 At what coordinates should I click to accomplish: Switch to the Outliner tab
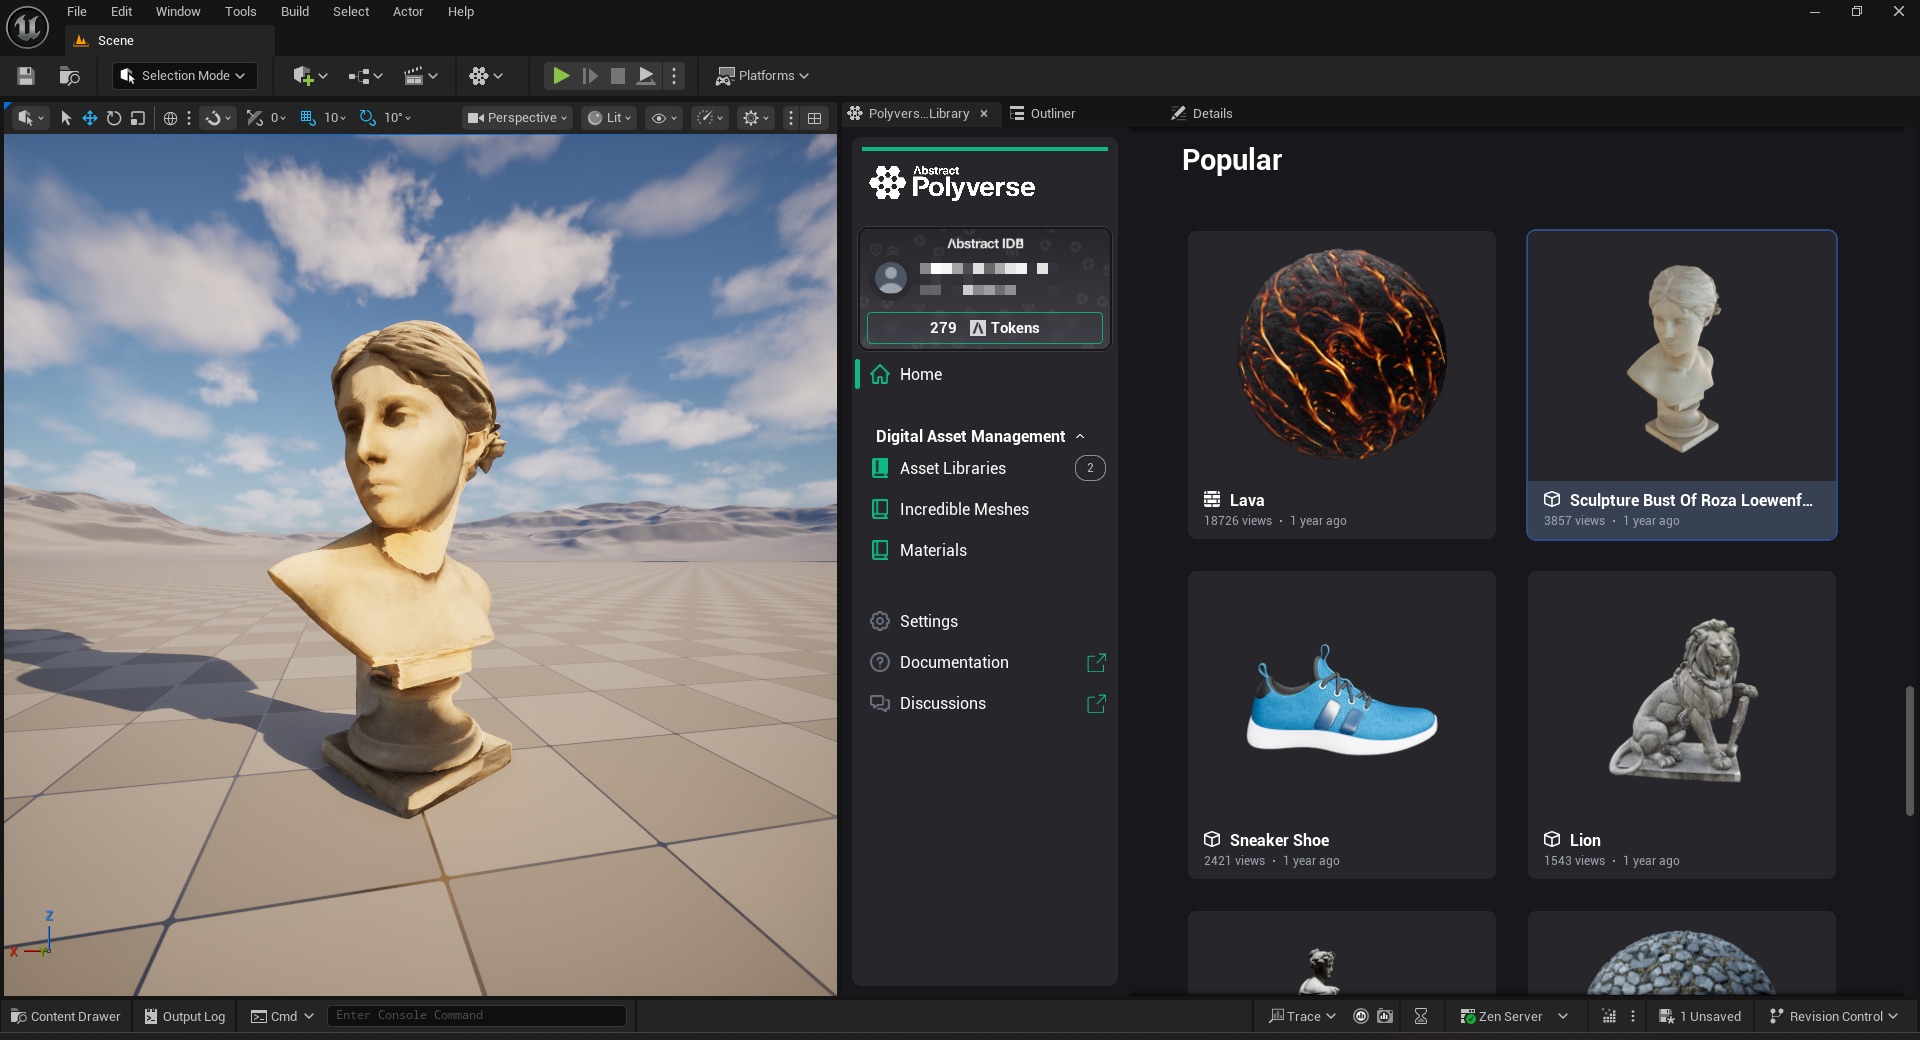1042,114
